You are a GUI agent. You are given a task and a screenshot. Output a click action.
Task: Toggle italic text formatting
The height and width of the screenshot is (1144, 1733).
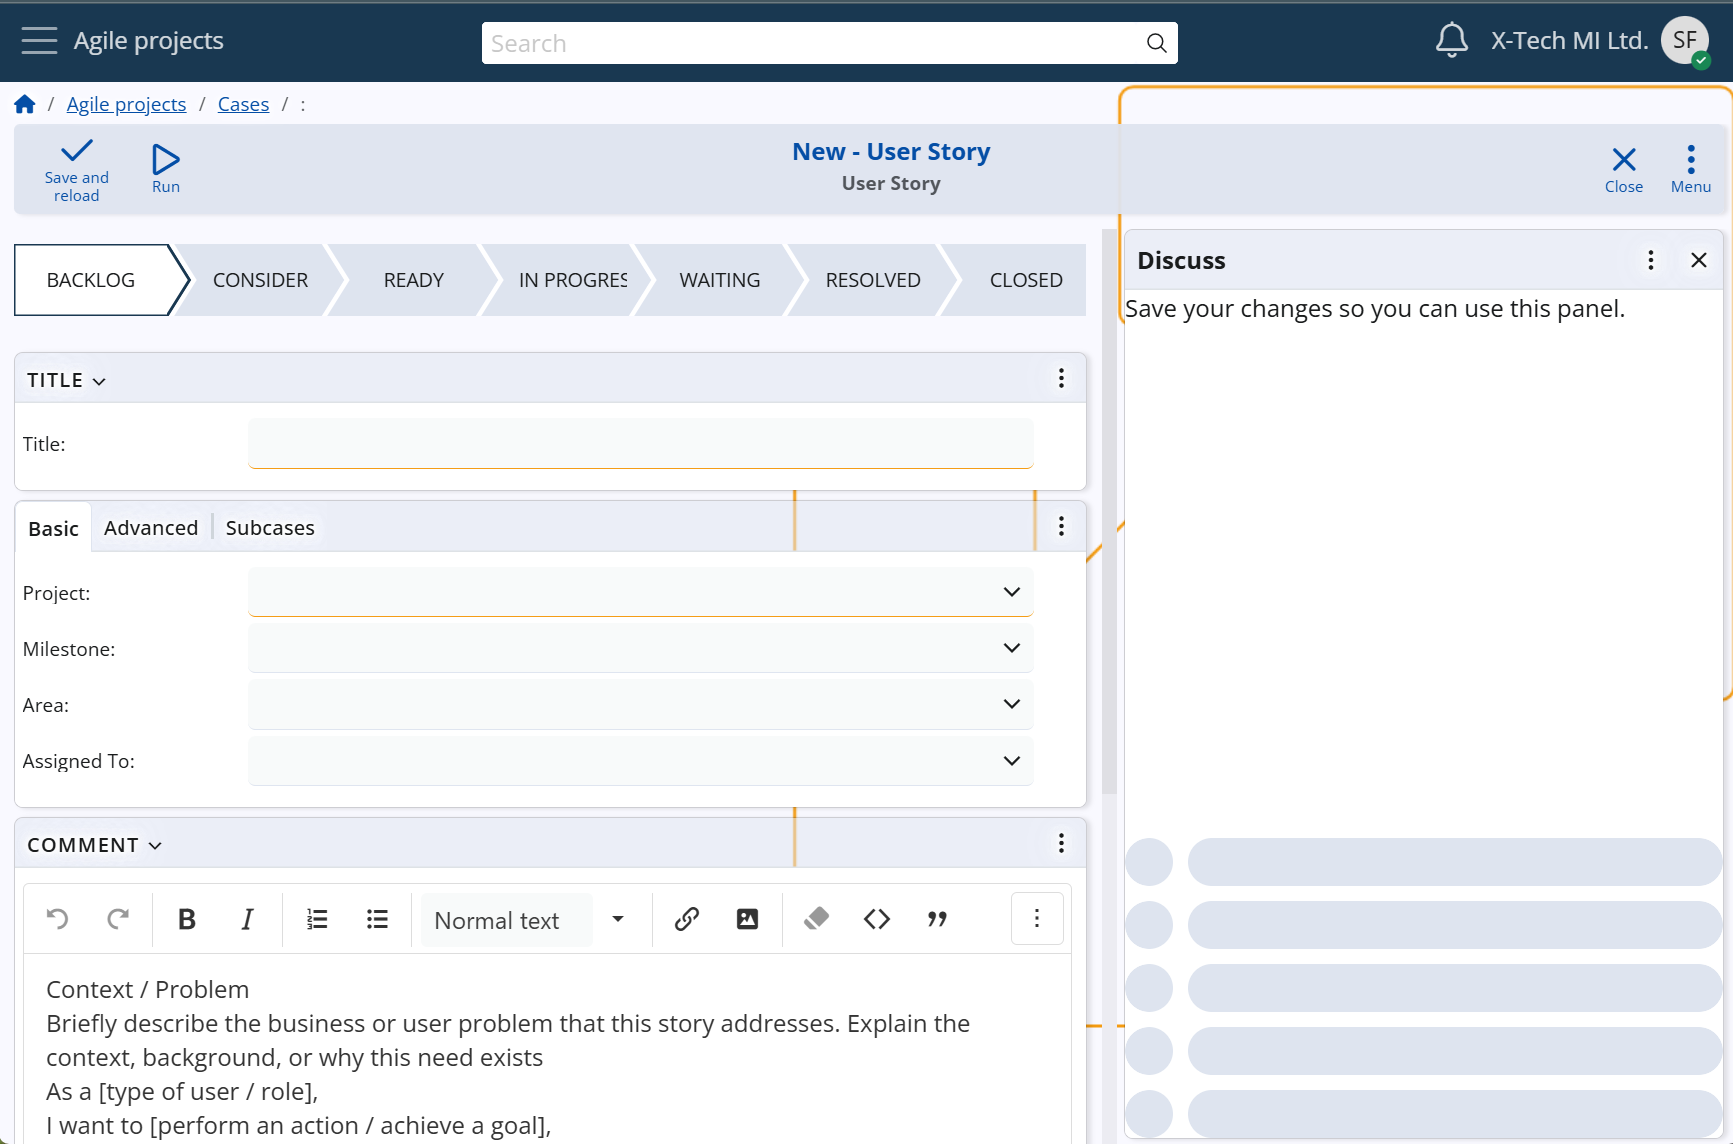pos(247,919)
